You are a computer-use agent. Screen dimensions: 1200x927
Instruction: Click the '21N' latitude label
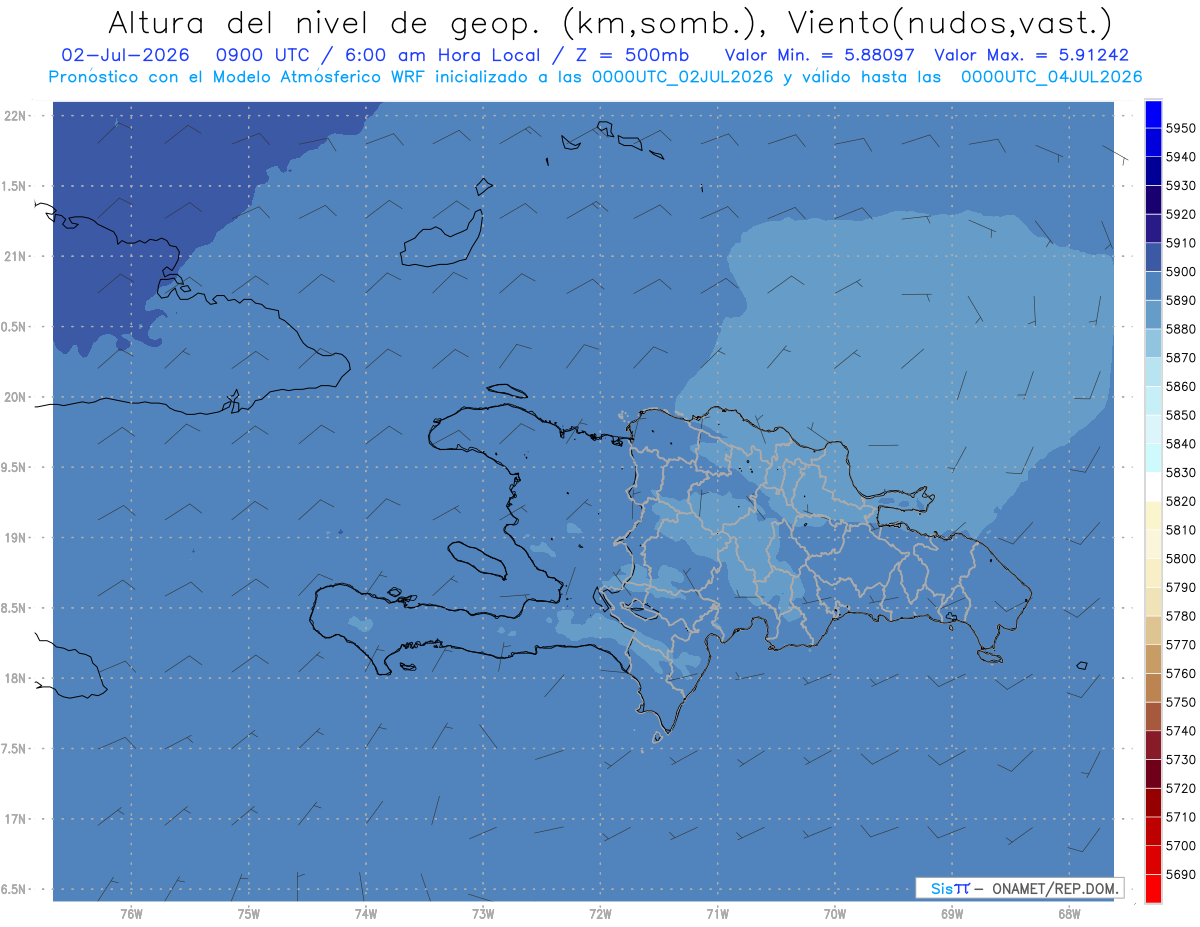tap(15, 257)
